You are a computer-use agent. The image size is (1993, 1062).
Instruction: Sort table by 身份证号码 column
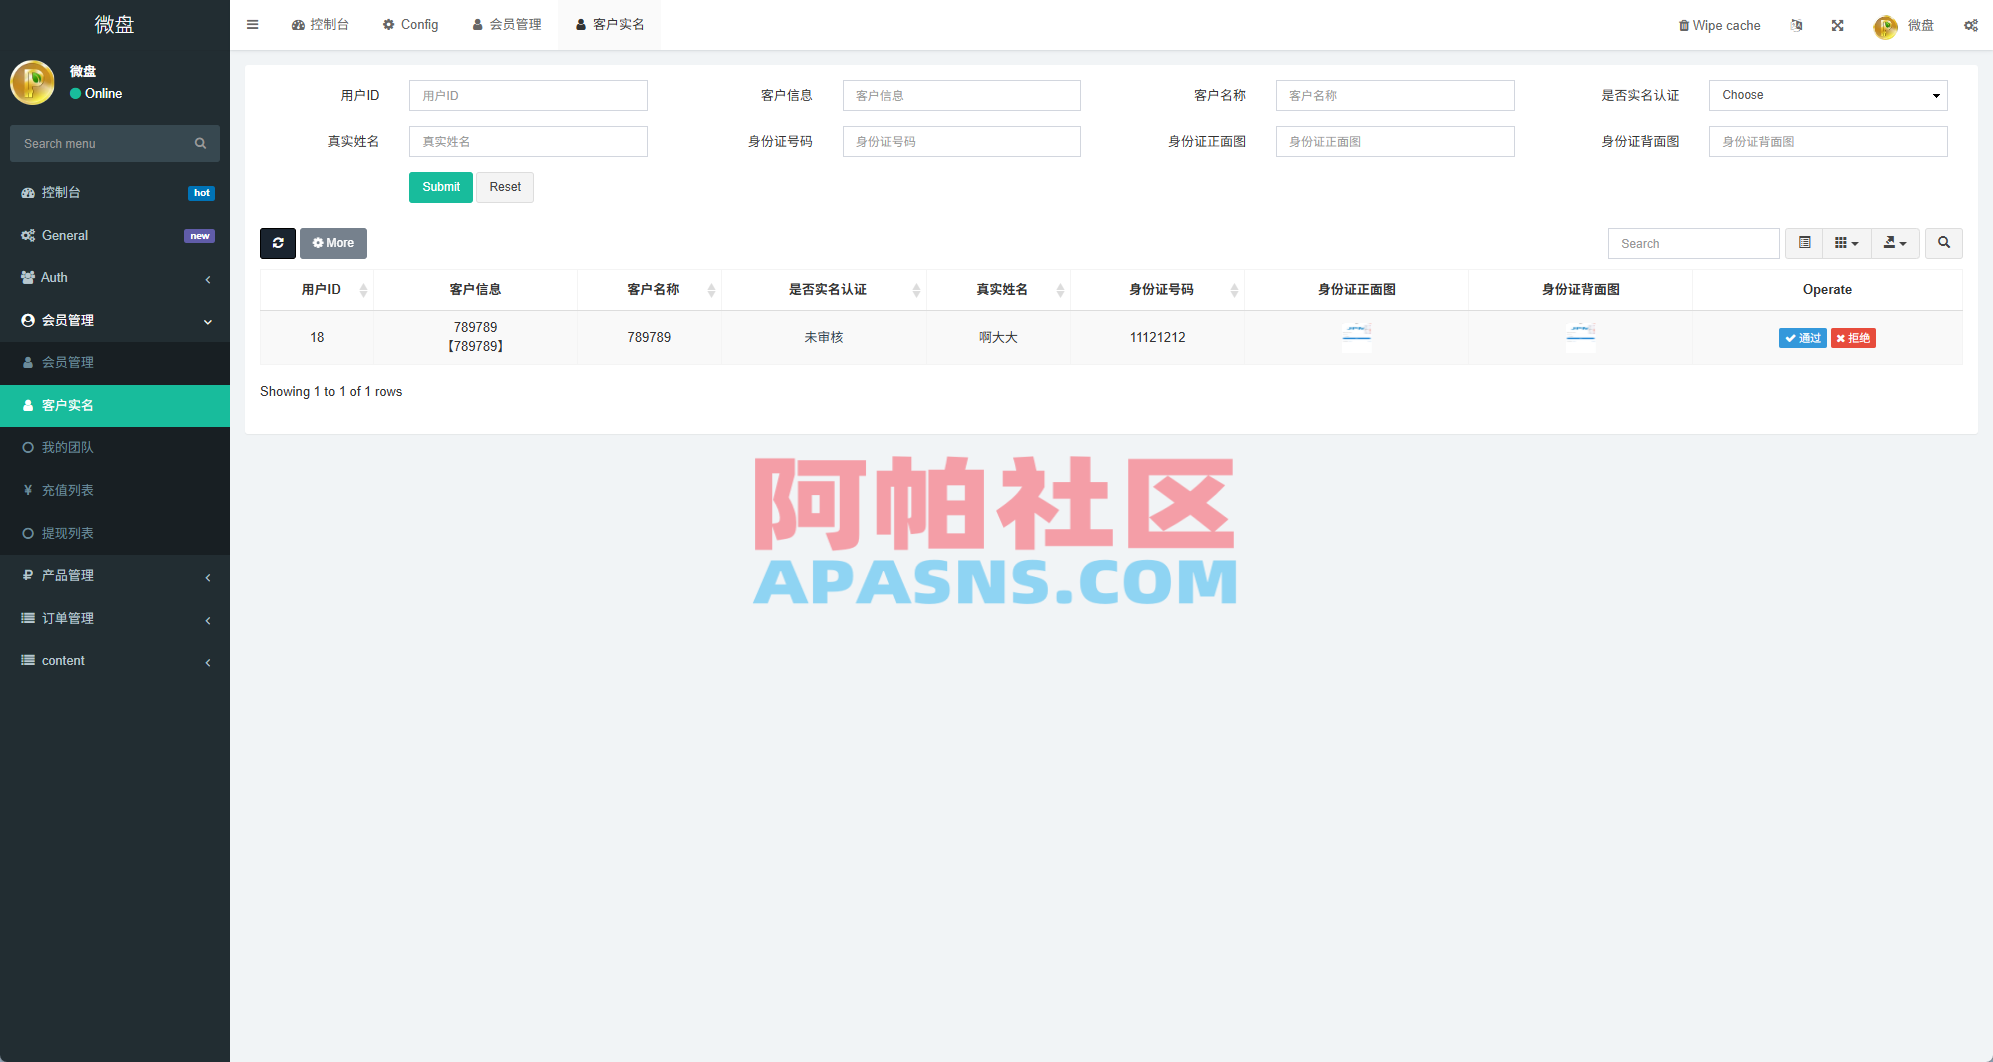(1157, 290)
